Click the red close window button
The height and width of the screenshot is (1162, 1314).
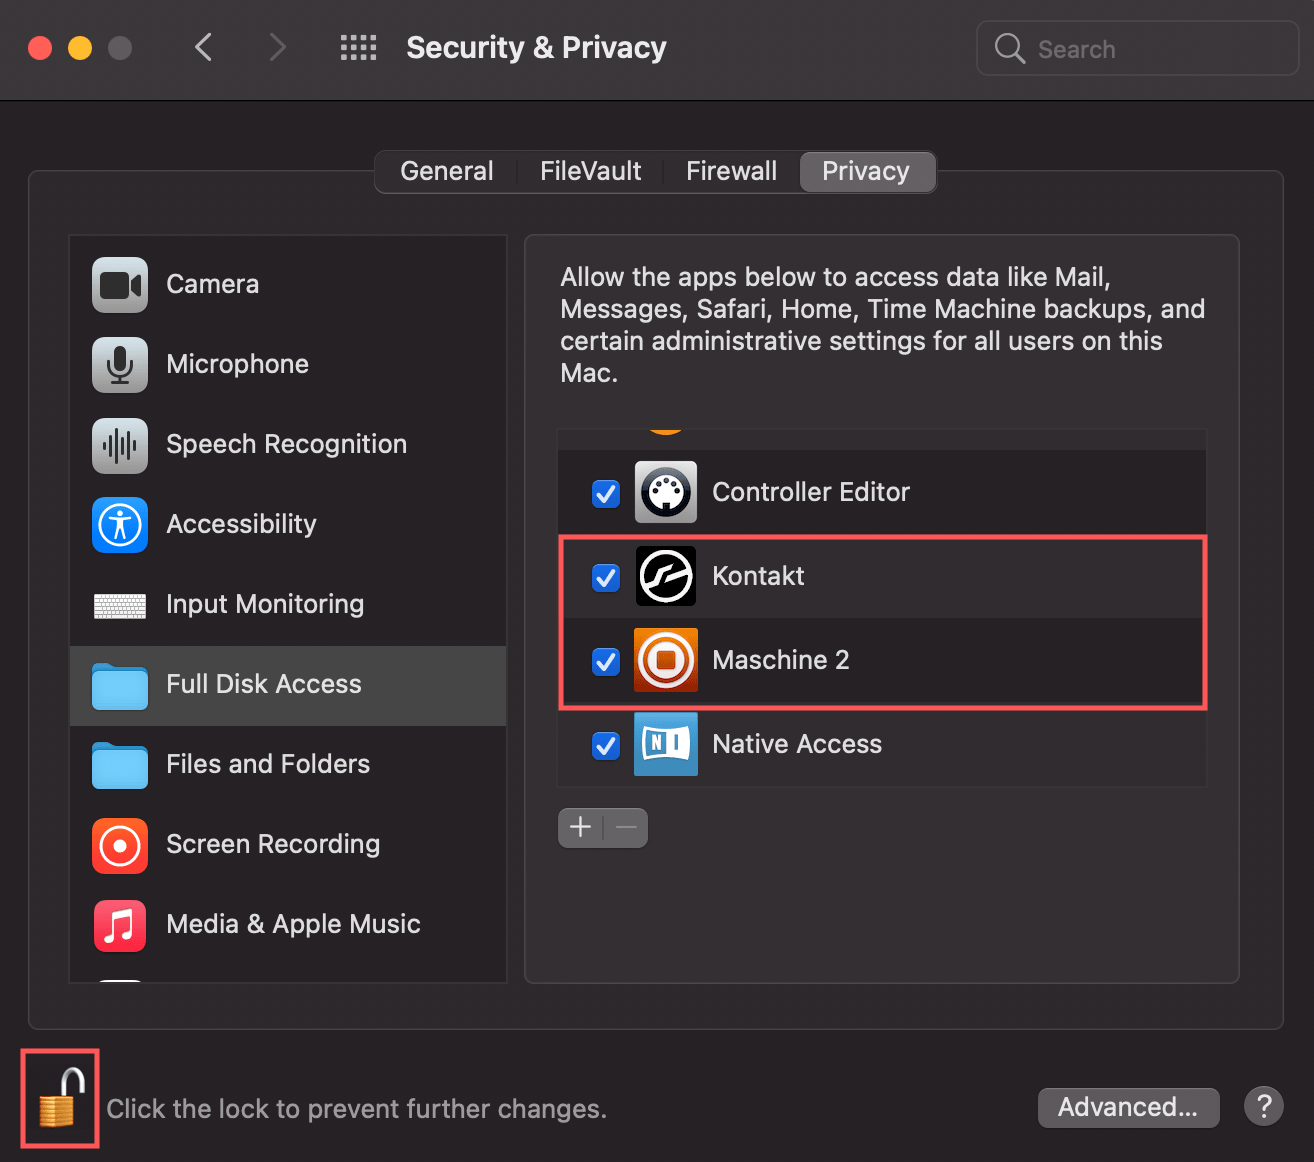click(x=40, y=48)
